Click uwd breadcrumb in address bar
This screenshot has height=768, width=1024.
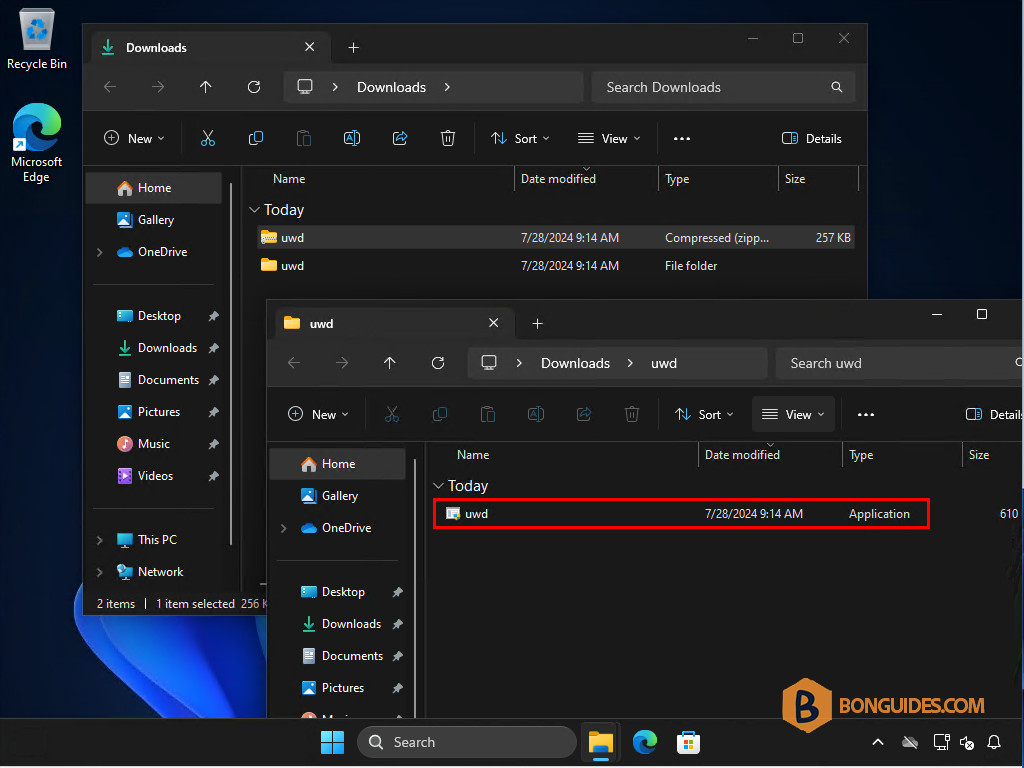coord(664,363)
